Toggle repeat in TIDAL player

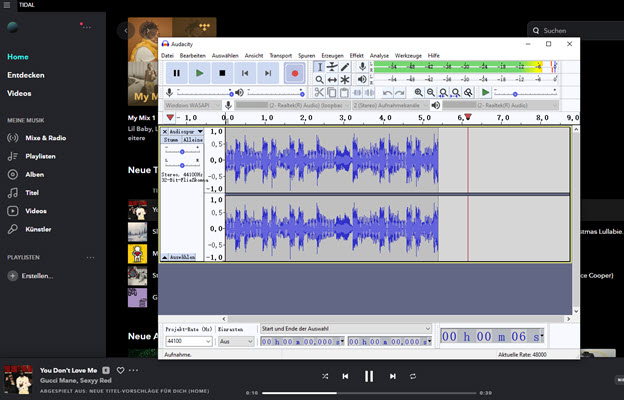click(x=413, y=376)
